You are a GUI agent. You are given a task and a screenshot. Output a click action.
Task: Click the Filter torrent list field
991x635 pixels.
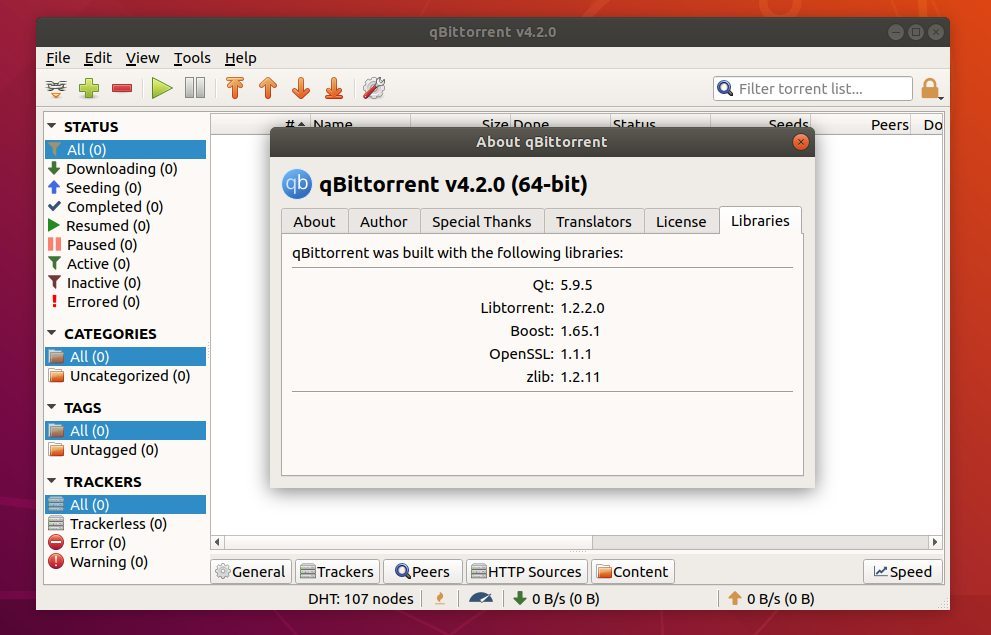813,88
